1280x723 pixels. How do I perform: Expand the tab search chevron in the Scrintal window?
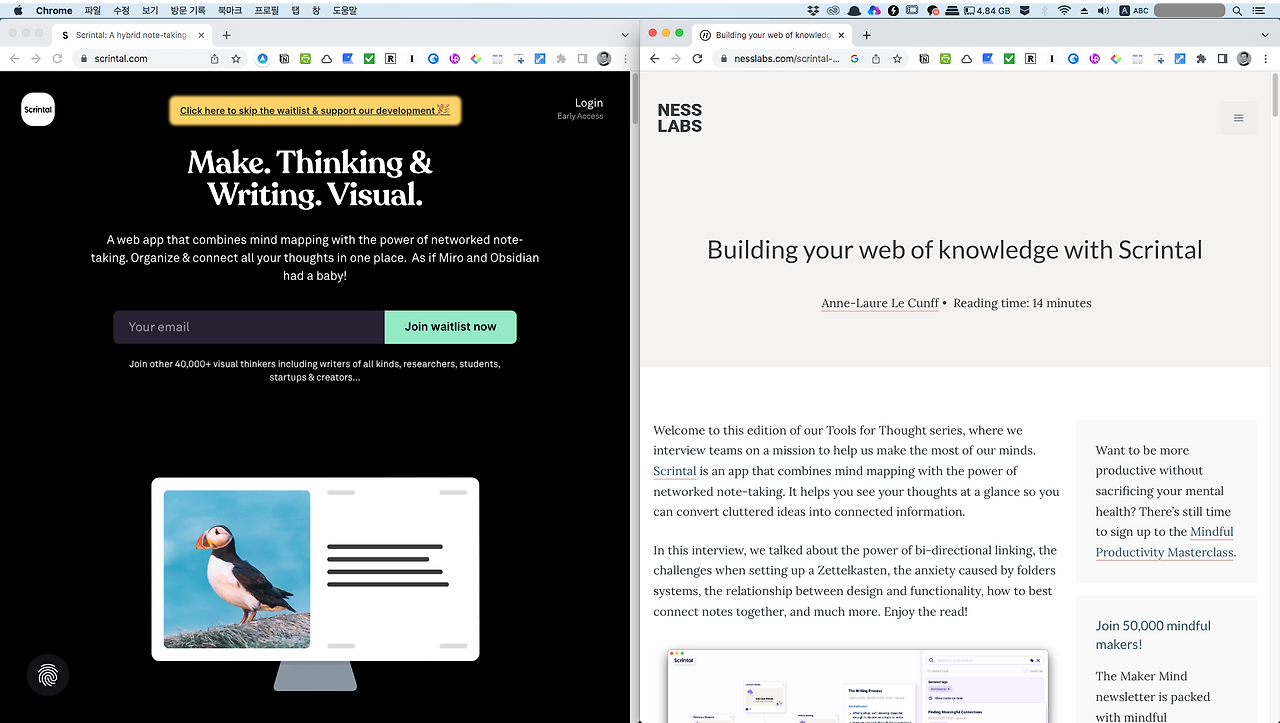626,35
